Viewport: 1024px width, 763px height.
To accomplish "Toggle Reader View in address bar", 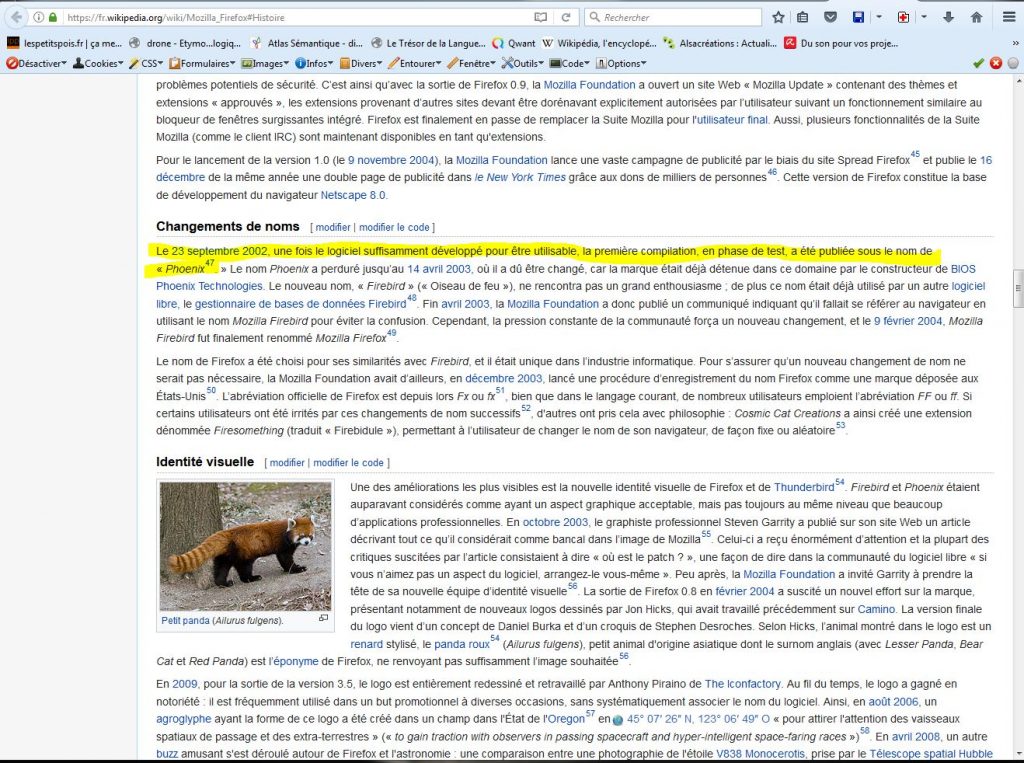I will tap(541, 17).
